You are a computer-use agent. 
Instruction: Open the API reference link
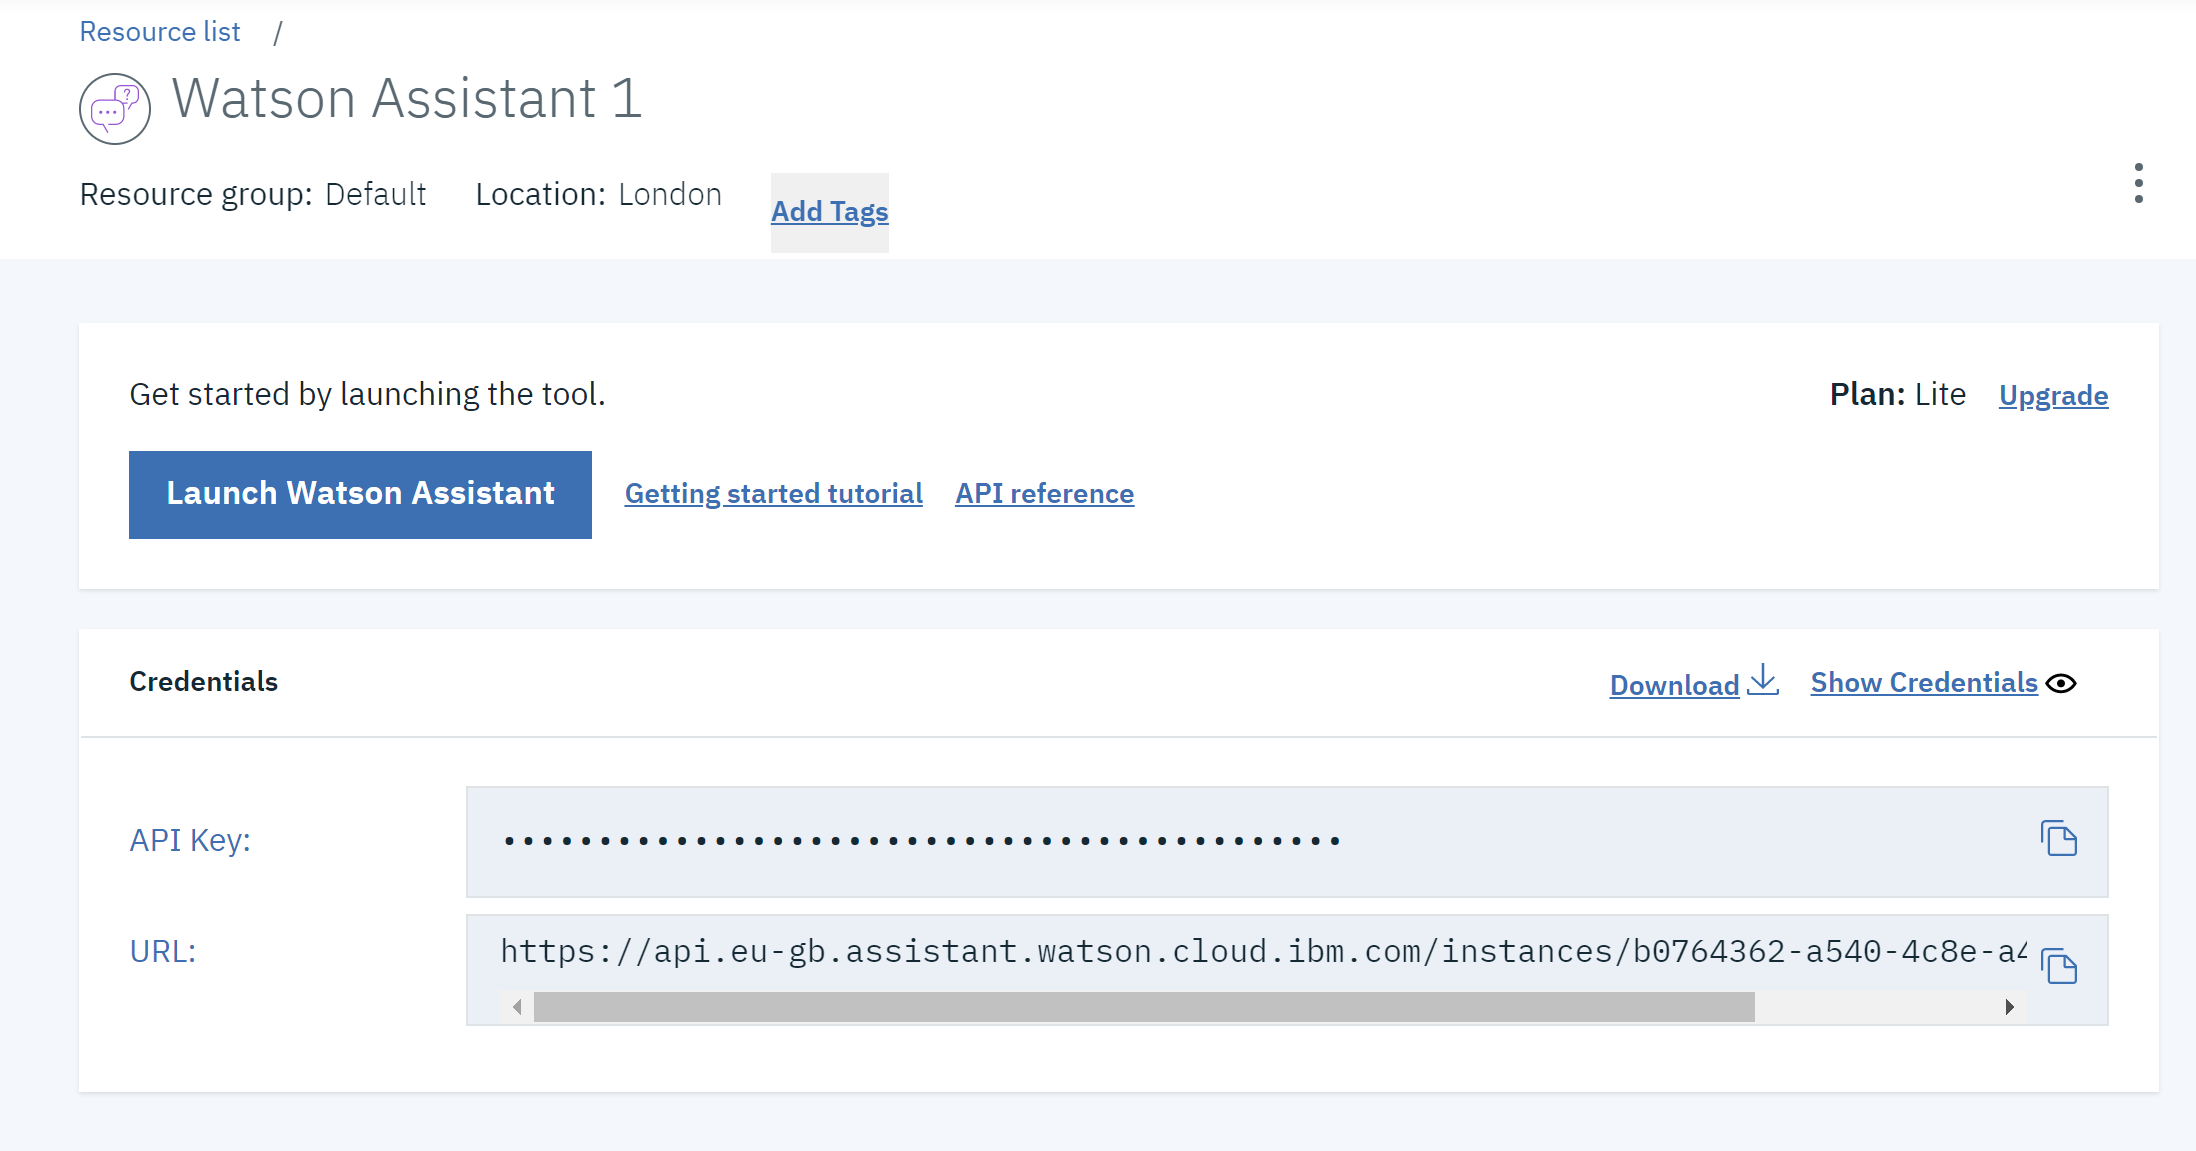1044,494
